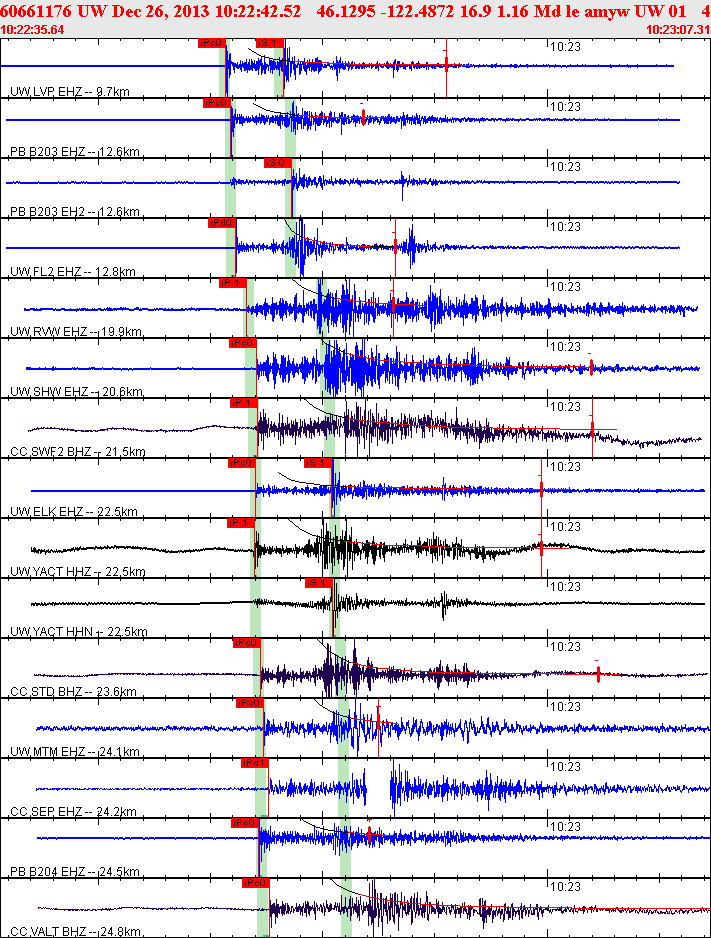Click the iPc0 pick flag on PB B204 EHZ

[x=245, y=823]
